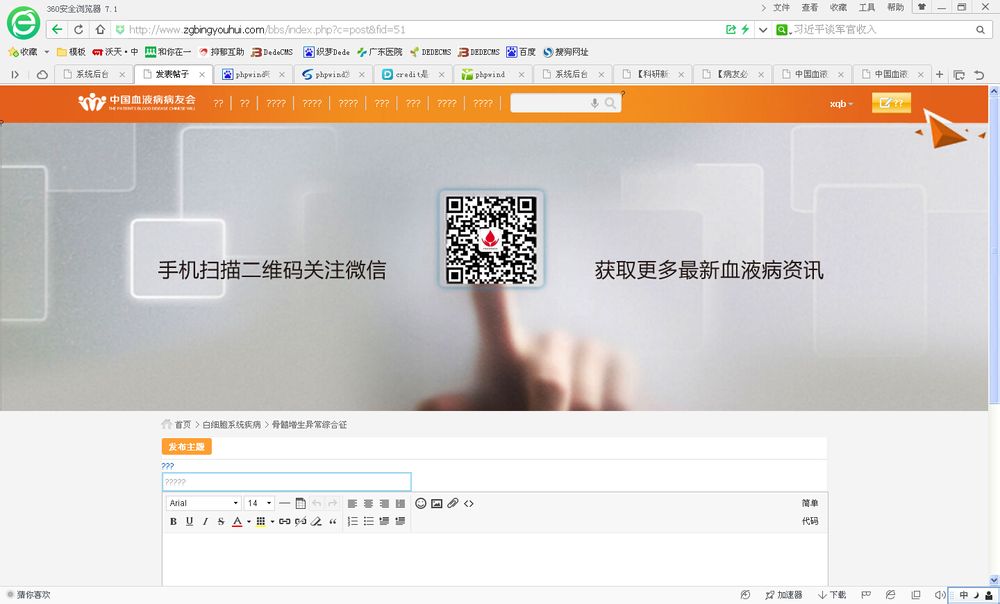This screenshot has width=1000, height=604.
Task: Open address bar history dropdown
Action: click(x=763, y=29)
